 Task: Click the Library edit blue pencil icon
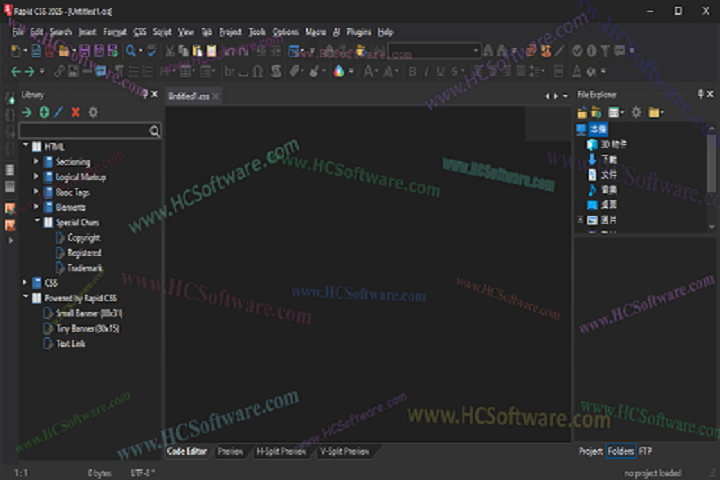[x=58, y=112]
